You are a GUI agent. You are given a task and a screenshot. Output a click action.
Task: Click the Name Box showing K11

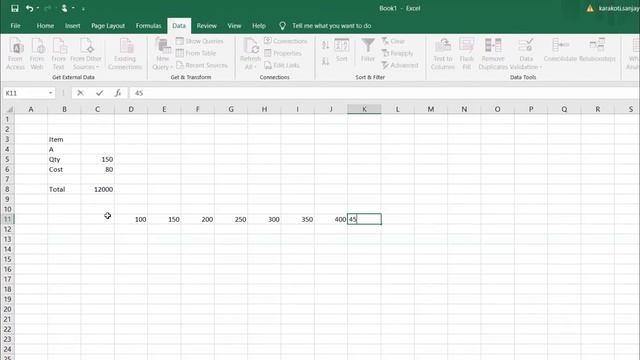coord(25,93)
